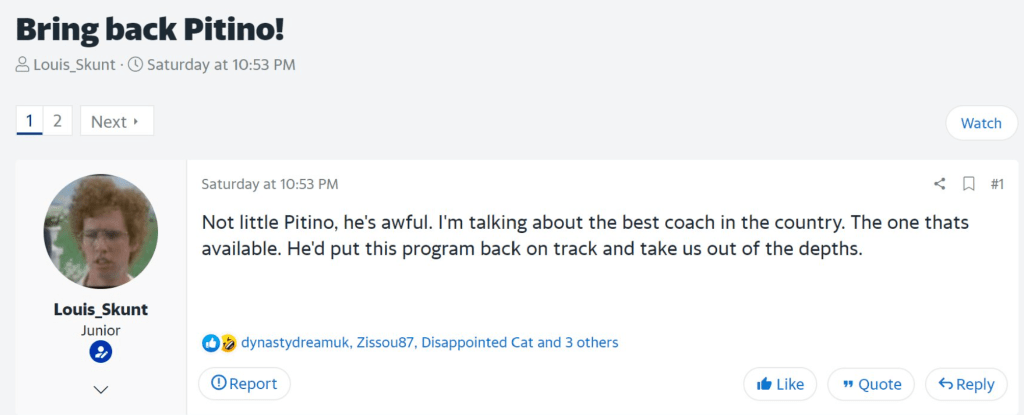Viewport: 1024px width, 415px height.
Task: Click the Next page arrow button
Action: click(117, 122)
